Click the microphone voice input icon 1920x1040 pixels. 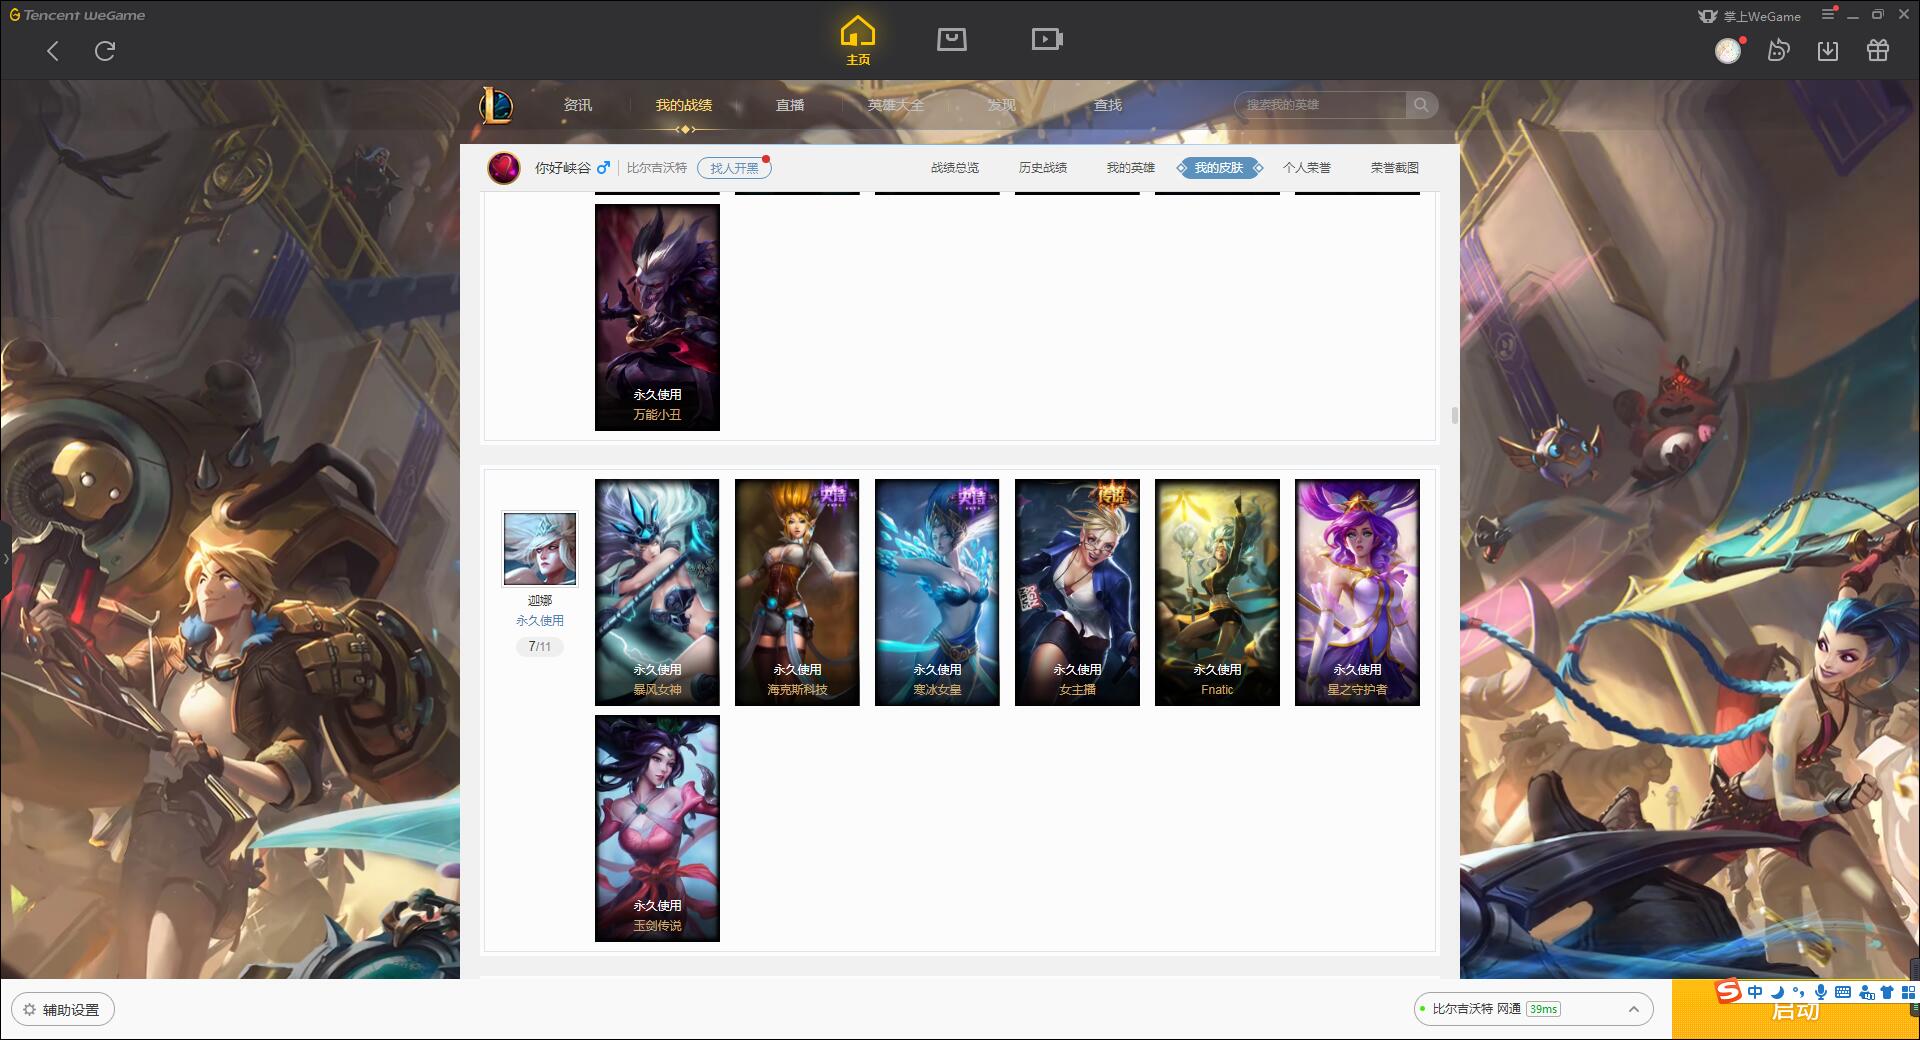[1821, 992]
